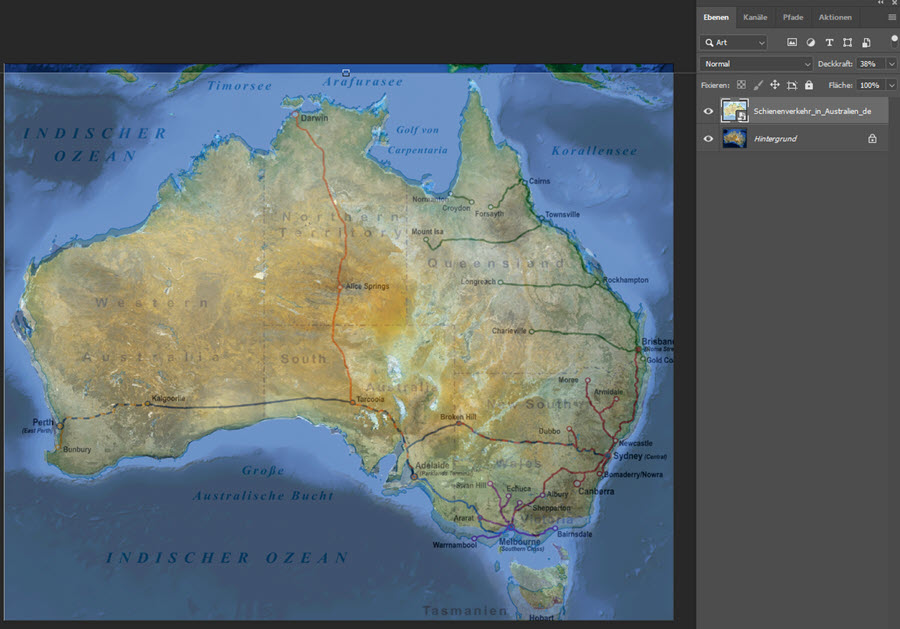Switch to the Kanäle tab
900x629 pixels.
(x=755, y=17)
